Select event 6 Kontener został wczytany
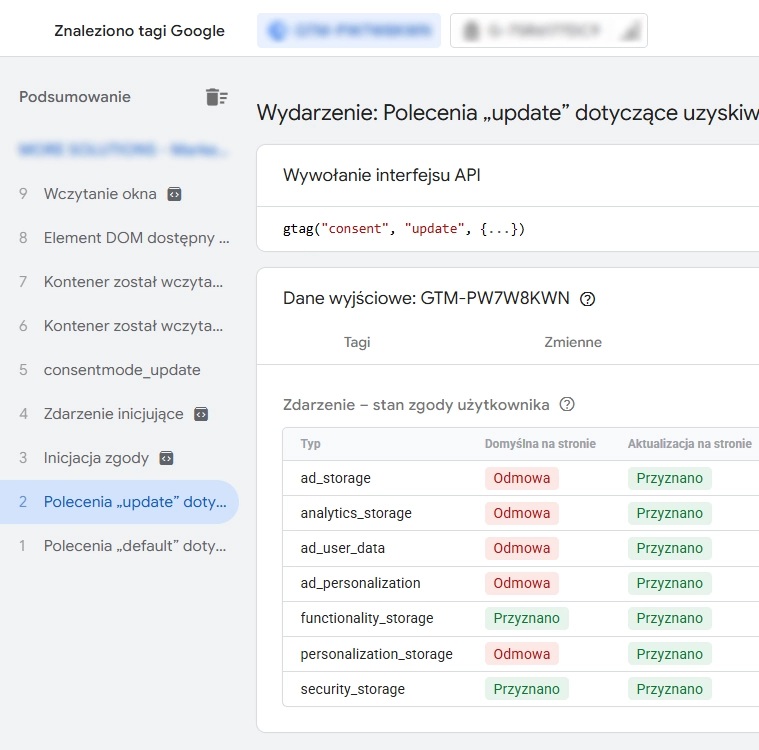 coord(132,326)
